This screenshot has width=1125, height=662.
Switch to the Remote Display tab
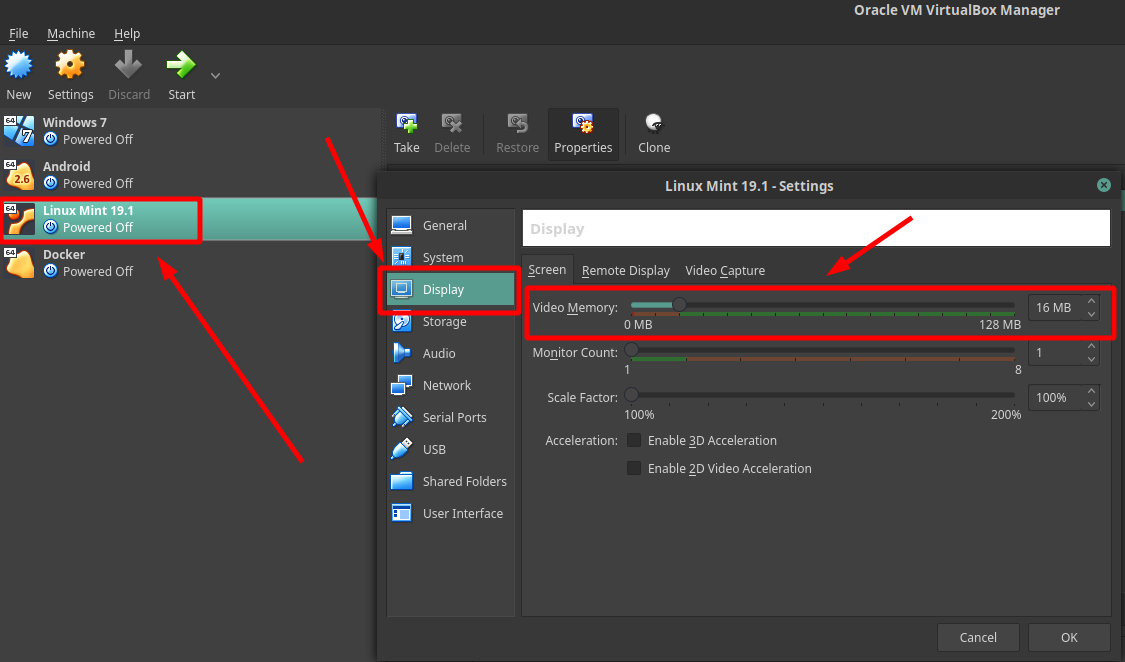(x=626, y=270)
